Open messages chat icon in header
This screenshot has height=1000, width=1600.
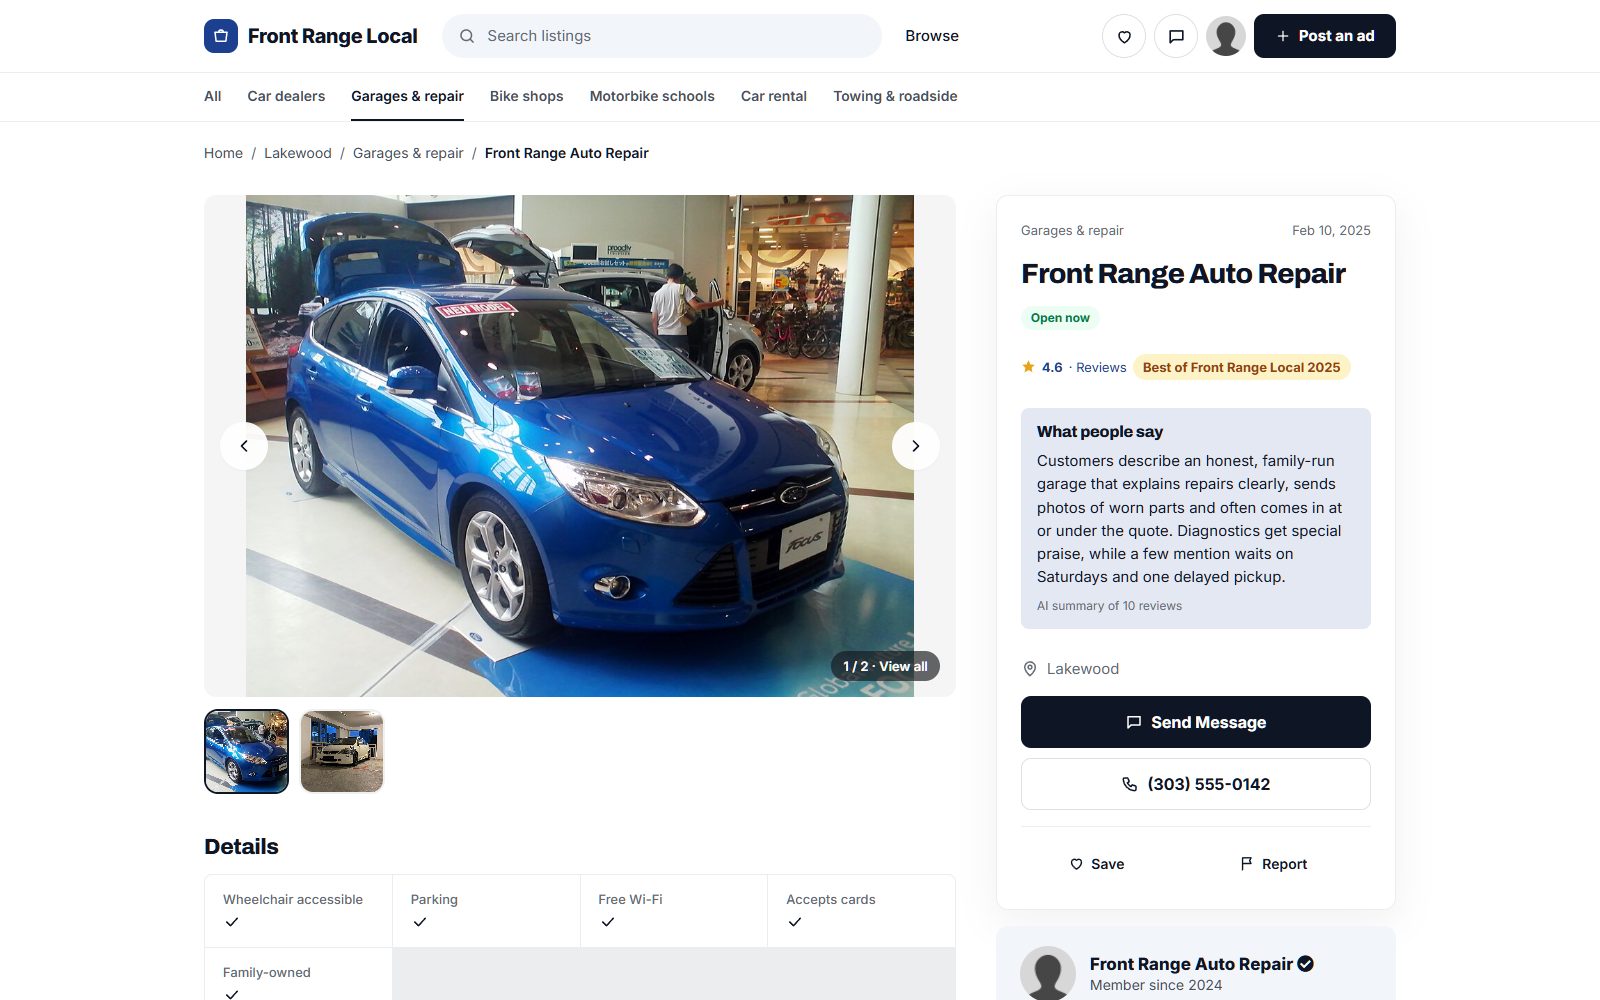coord(1176,36)
